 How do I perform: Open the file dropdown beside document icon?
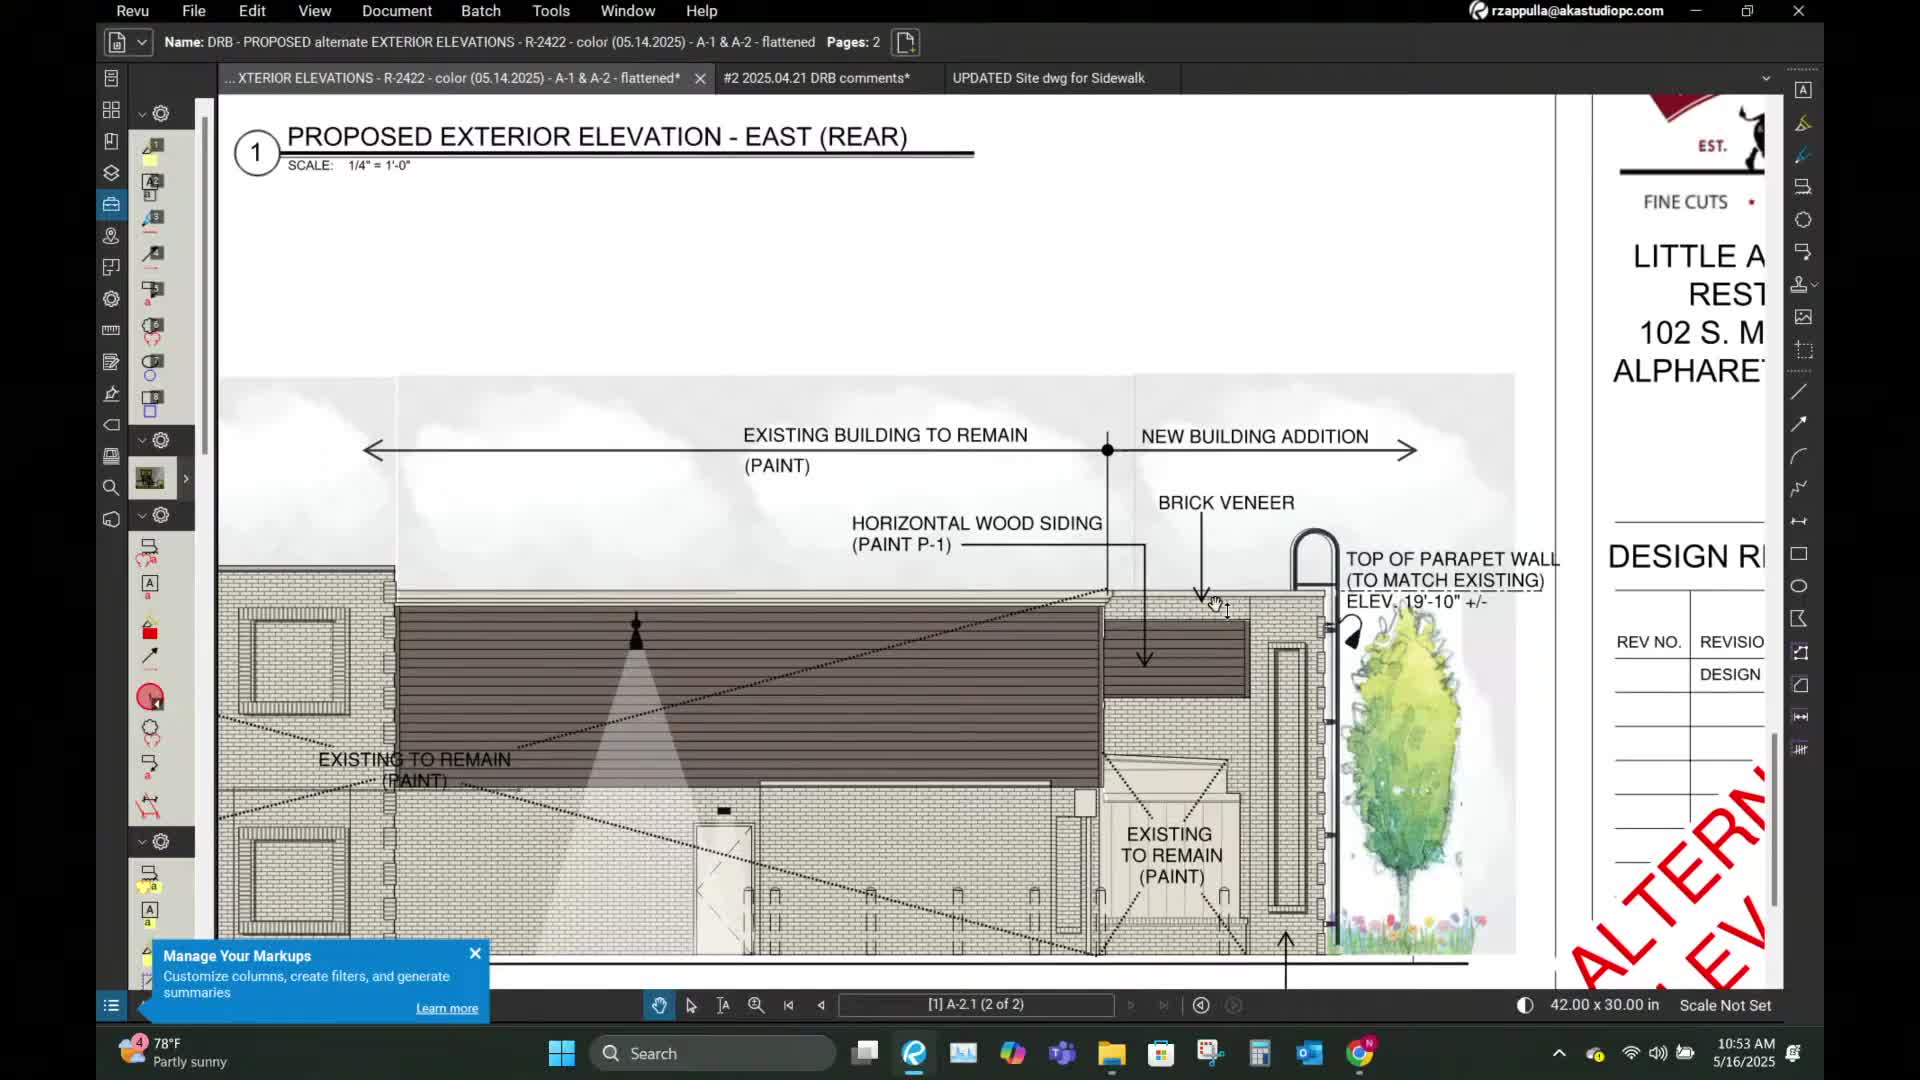click(x=142, y=42)
